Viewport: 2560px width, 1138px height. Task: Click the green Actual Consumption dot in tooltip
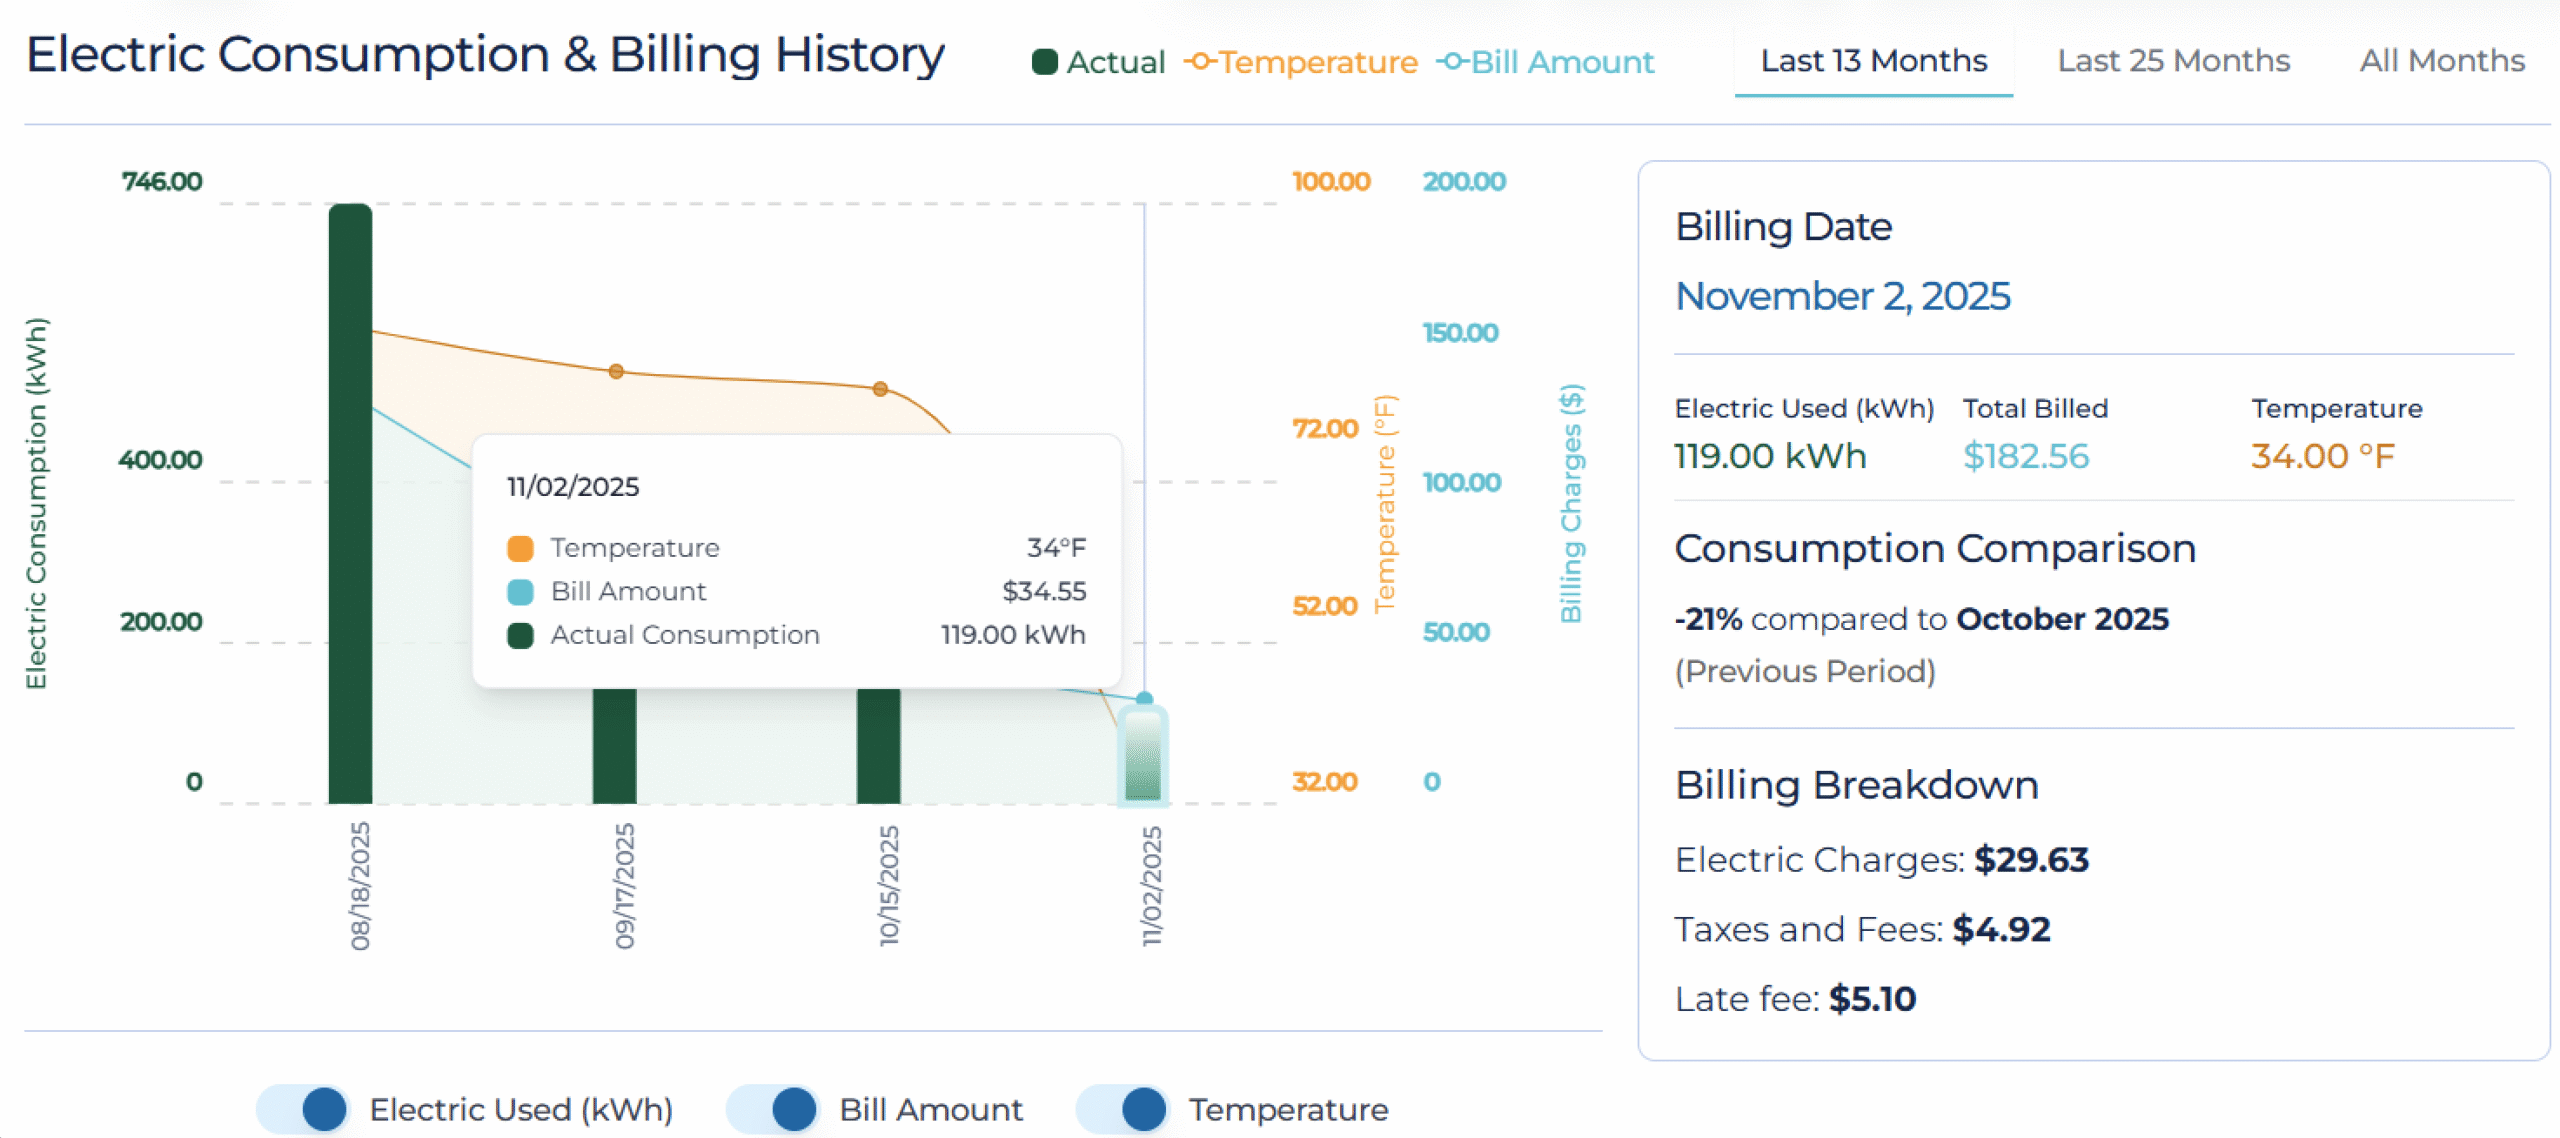coord(521,634)
